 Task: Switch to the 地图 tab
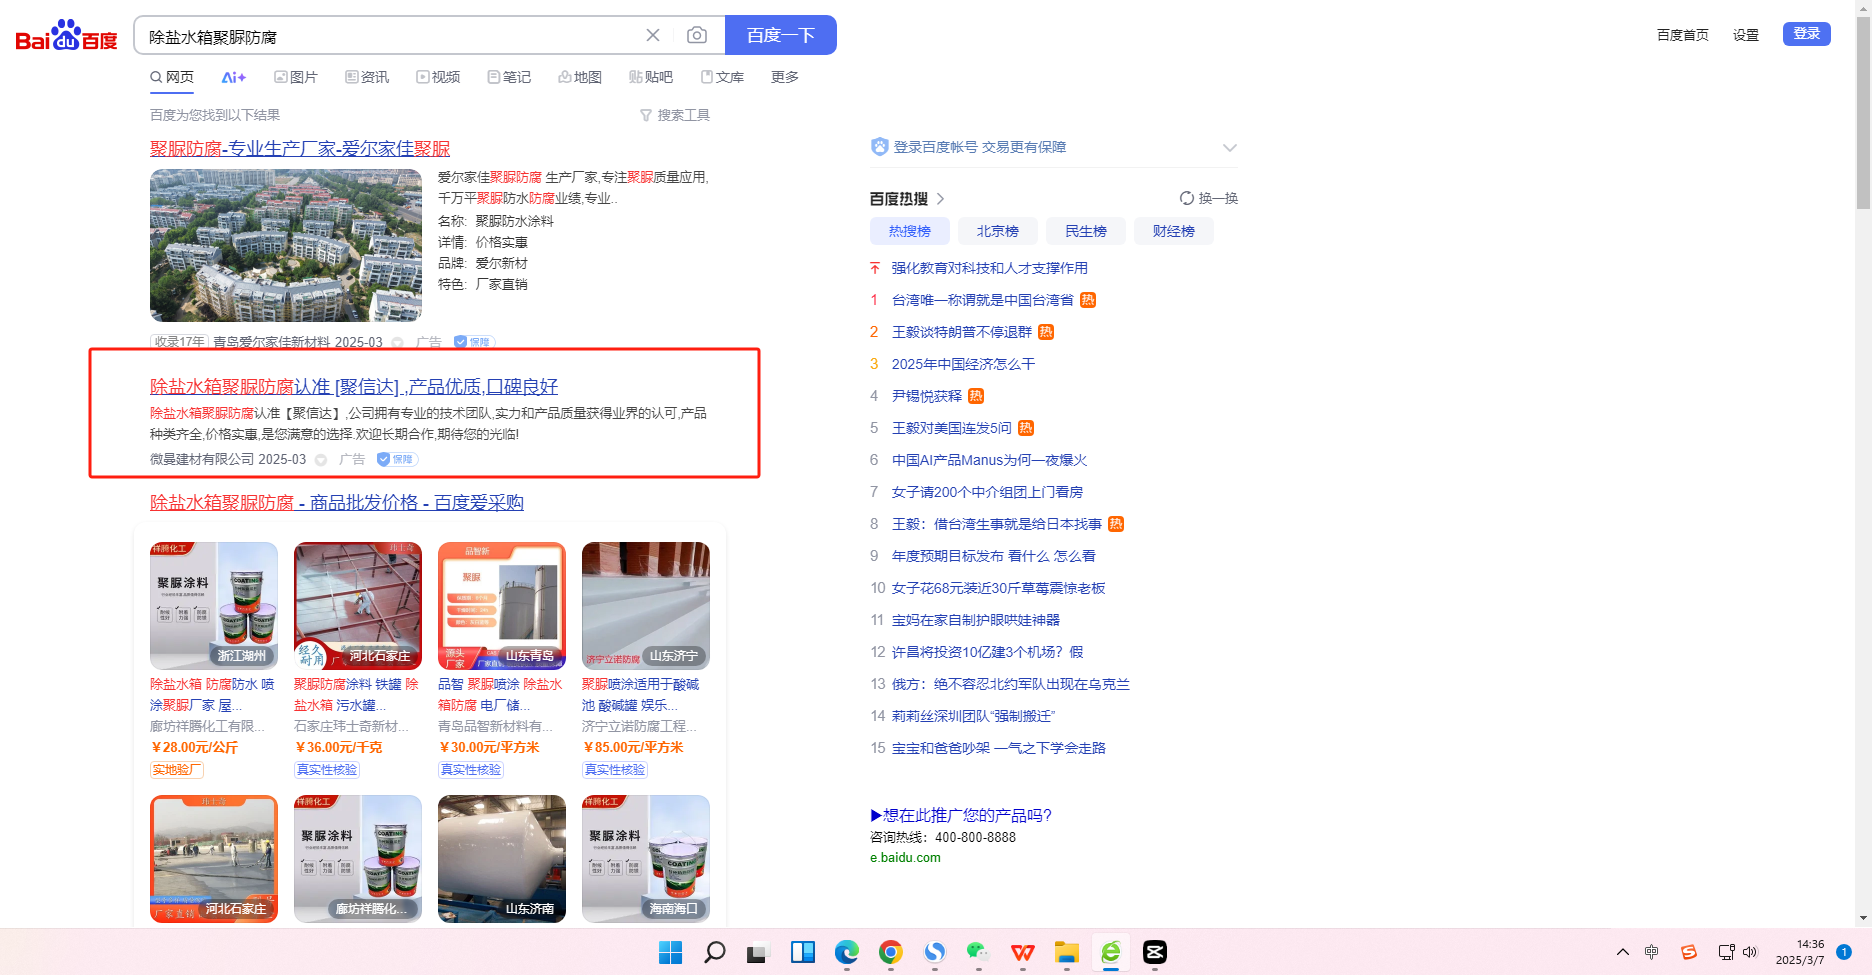point(580,77)
